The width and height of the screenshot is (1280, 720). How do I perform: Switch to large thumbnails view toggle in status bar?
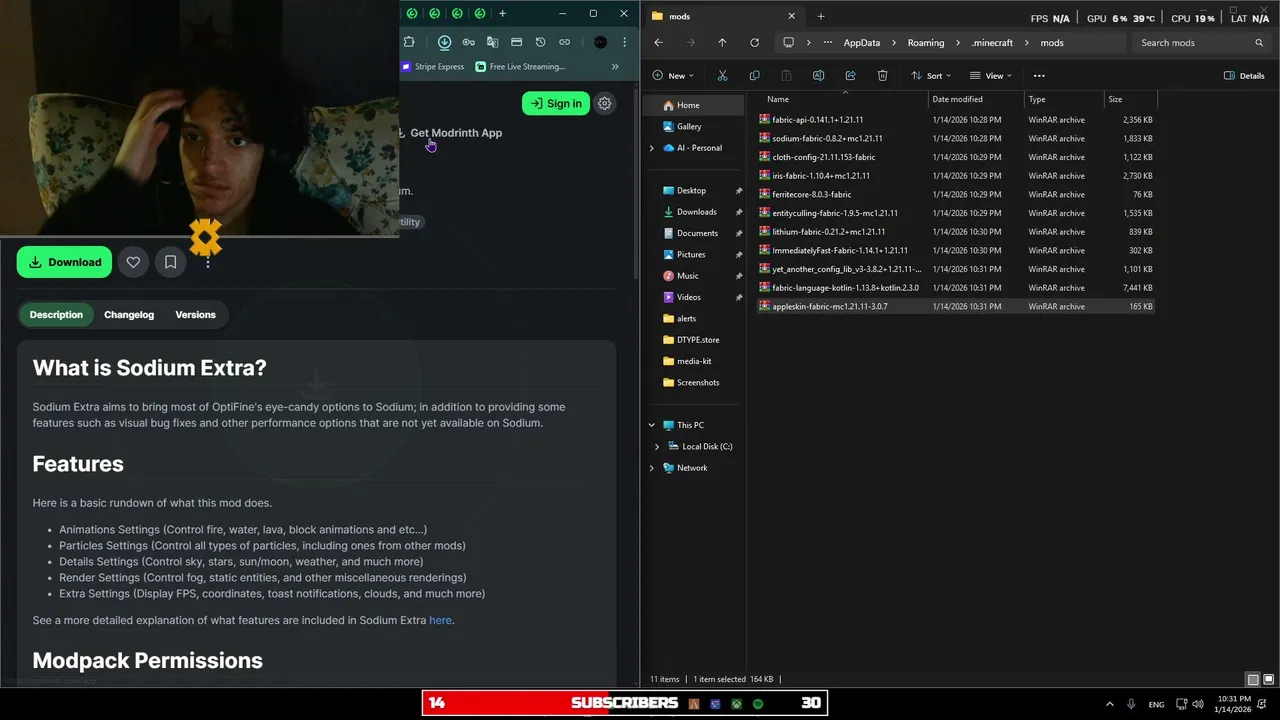tap(1268, 680)
